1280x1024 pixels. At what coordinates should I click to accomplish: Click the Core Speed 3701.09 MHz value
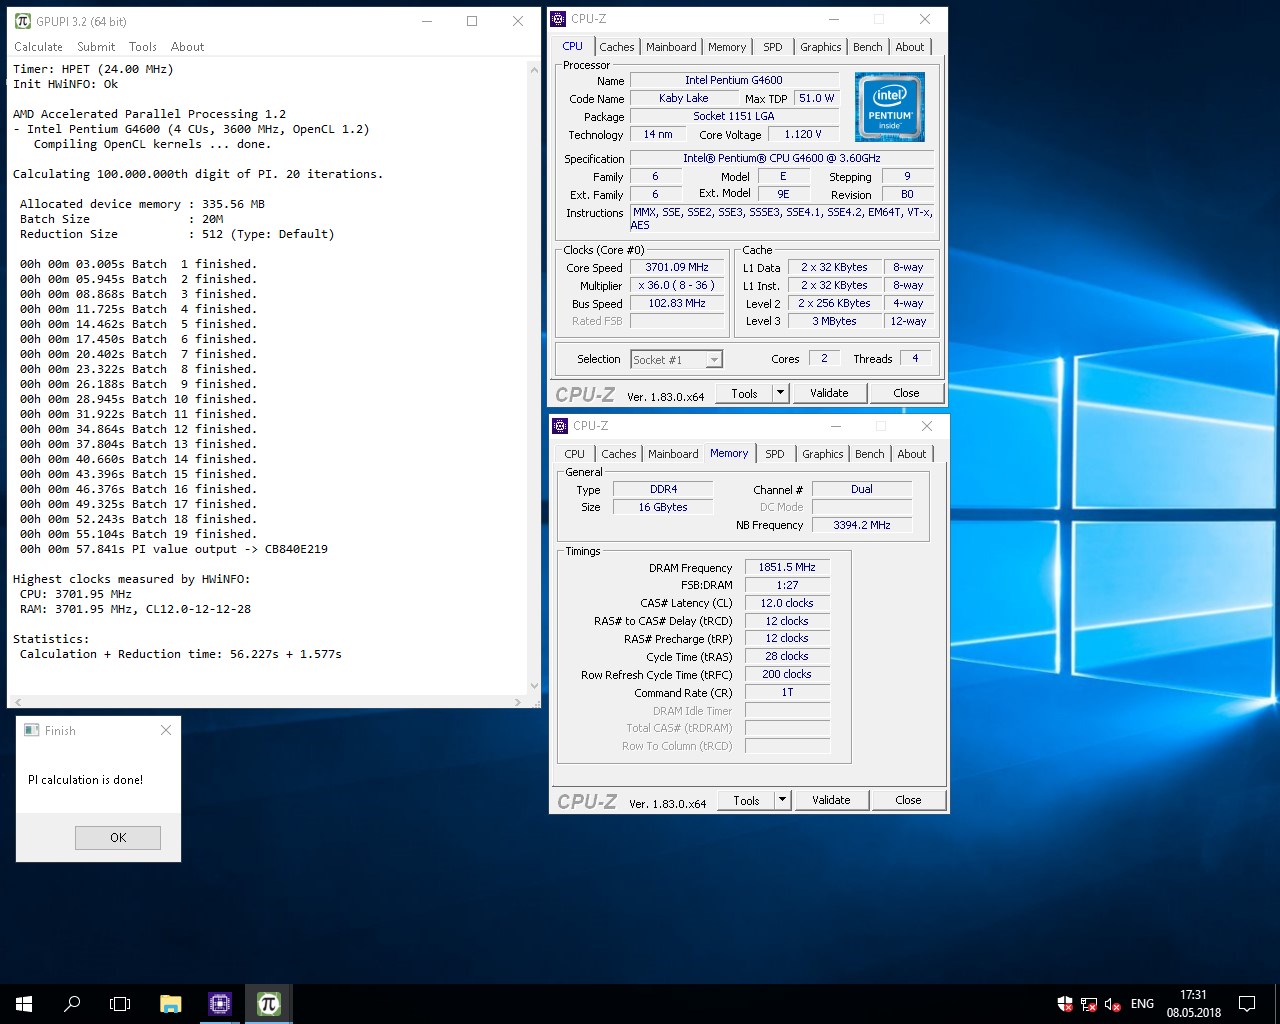coord(677,267)
